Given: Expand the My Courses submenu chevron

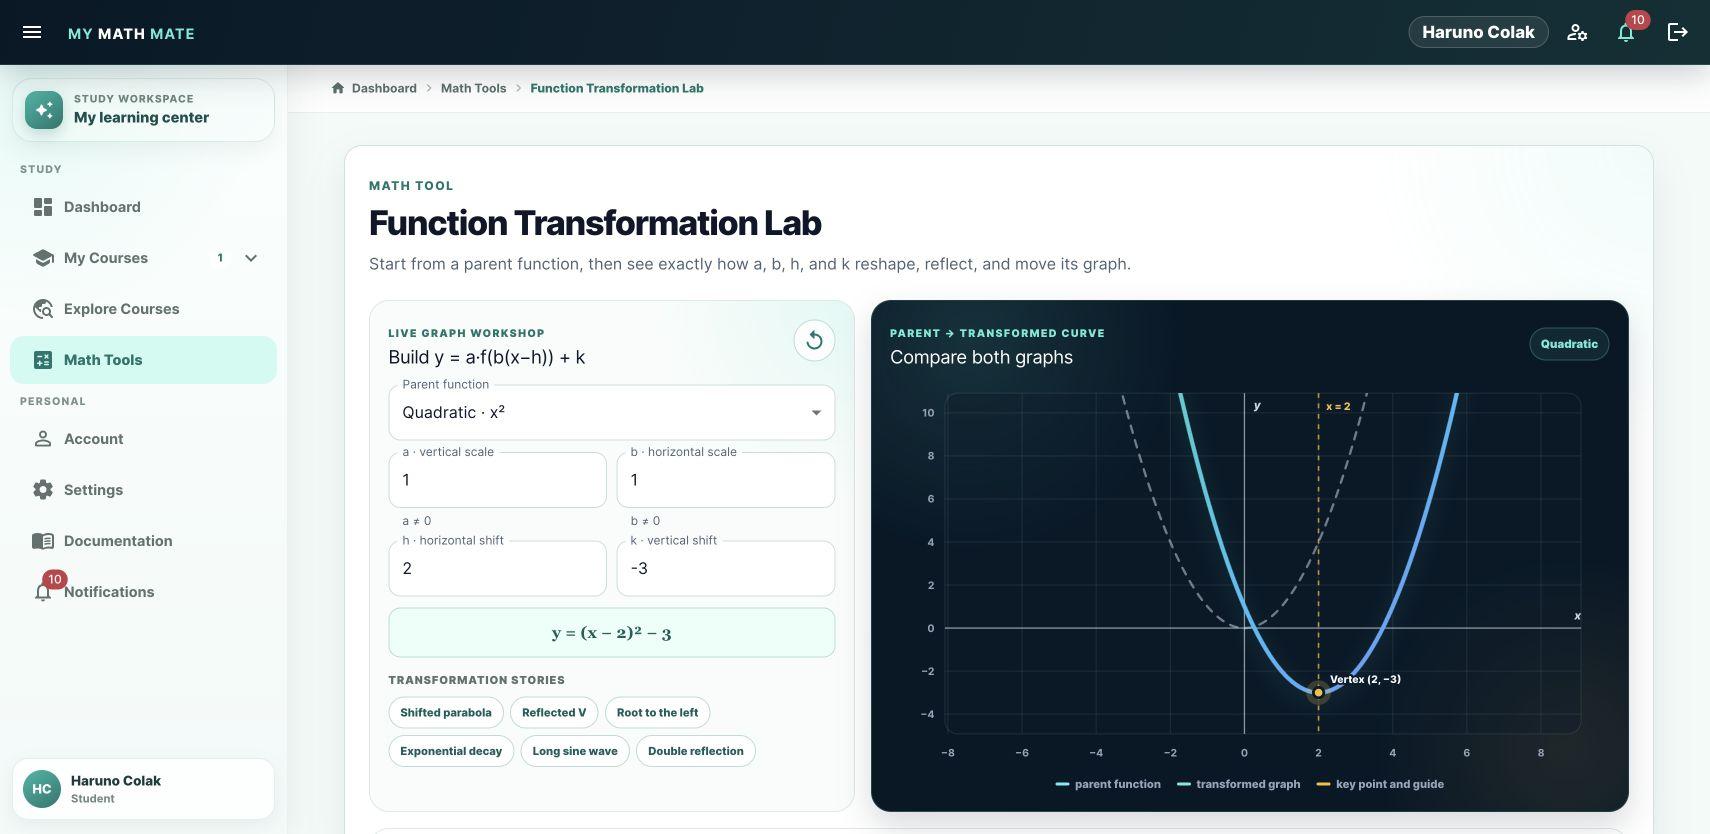Looking at the screenshot, I should click(251, 258).
